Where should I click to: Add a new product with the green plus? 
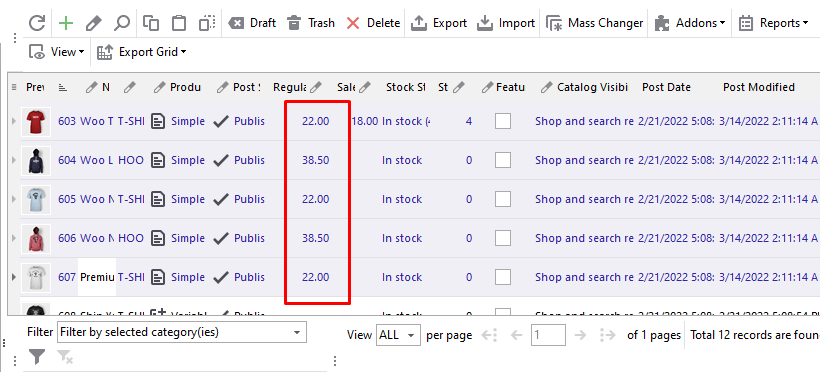point(66,23)
